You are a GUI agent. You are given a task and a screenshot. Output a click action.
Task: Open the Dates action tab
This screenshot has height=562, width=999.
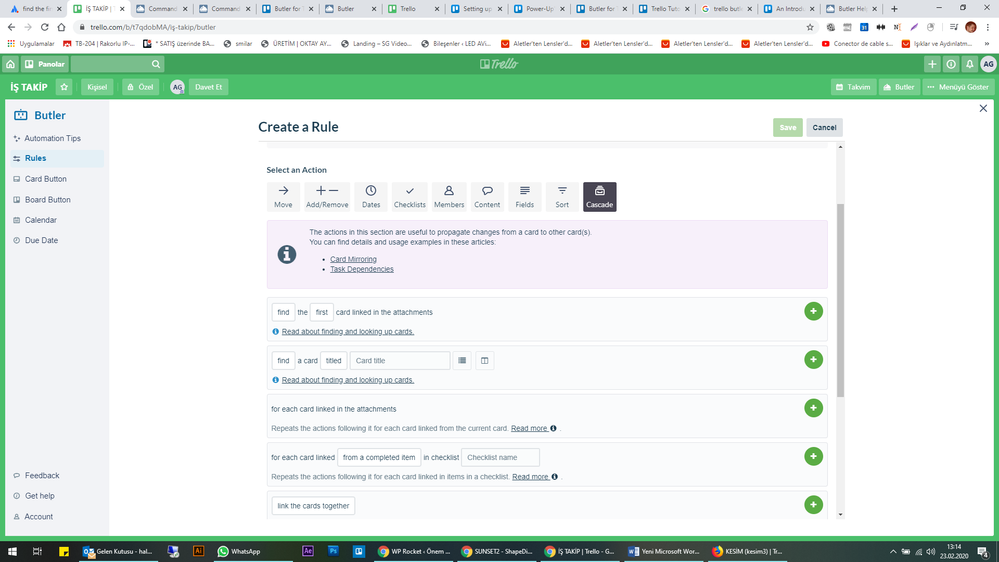pos(371,196)
